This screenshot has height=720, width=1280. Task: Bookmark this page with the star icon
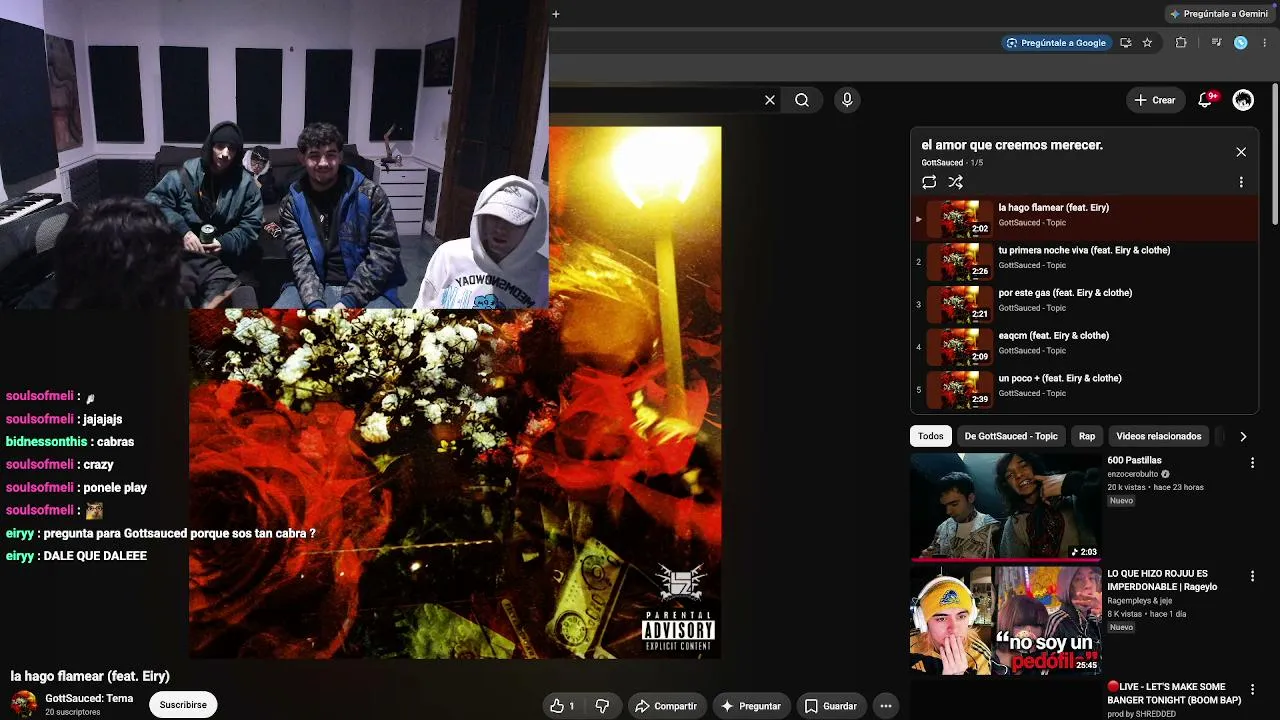(1147, 43)
